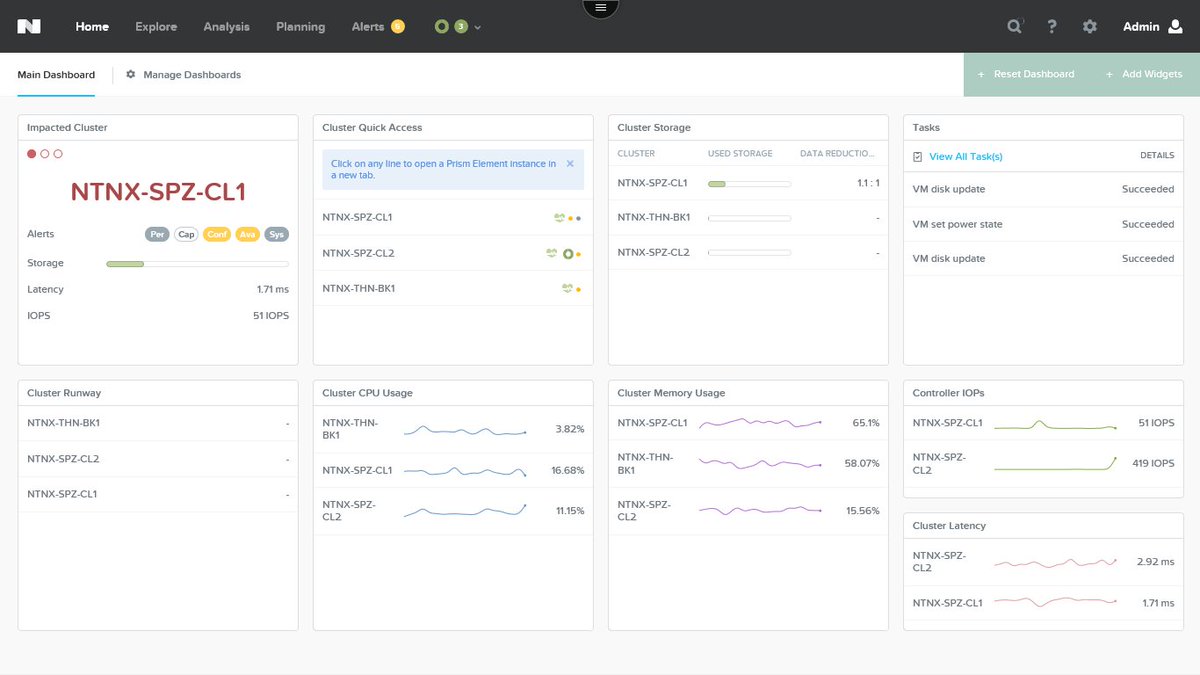Dismiss the Prism Element info banner
Screen dimensions: 1200x675
coord(570,163)
